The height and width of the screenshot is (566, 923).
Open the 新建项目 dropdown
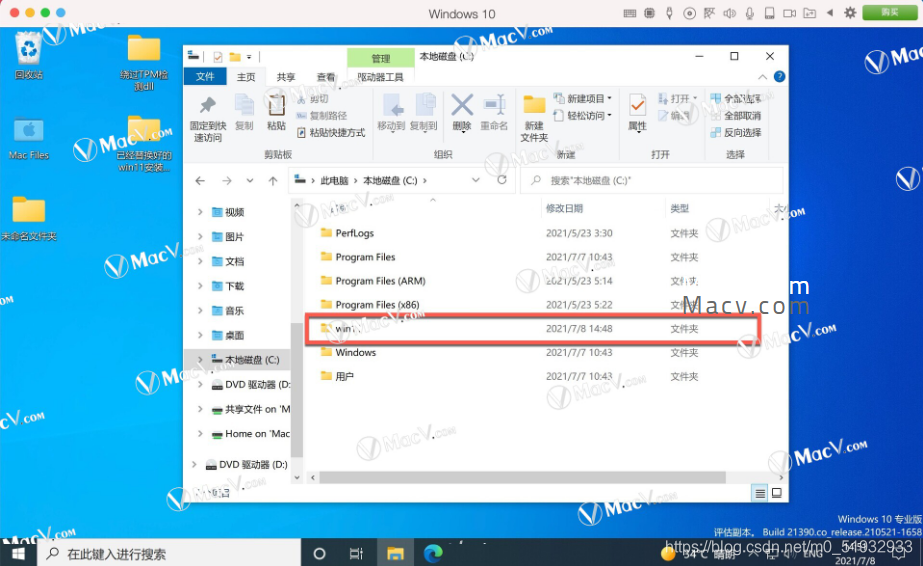pos(583,98)
